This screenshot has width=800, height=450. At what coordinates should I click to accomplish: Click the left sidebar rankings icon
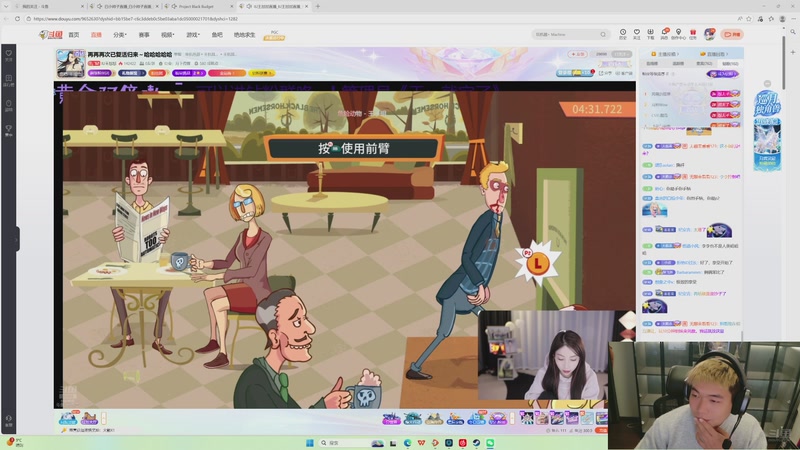tap(9, 81)
